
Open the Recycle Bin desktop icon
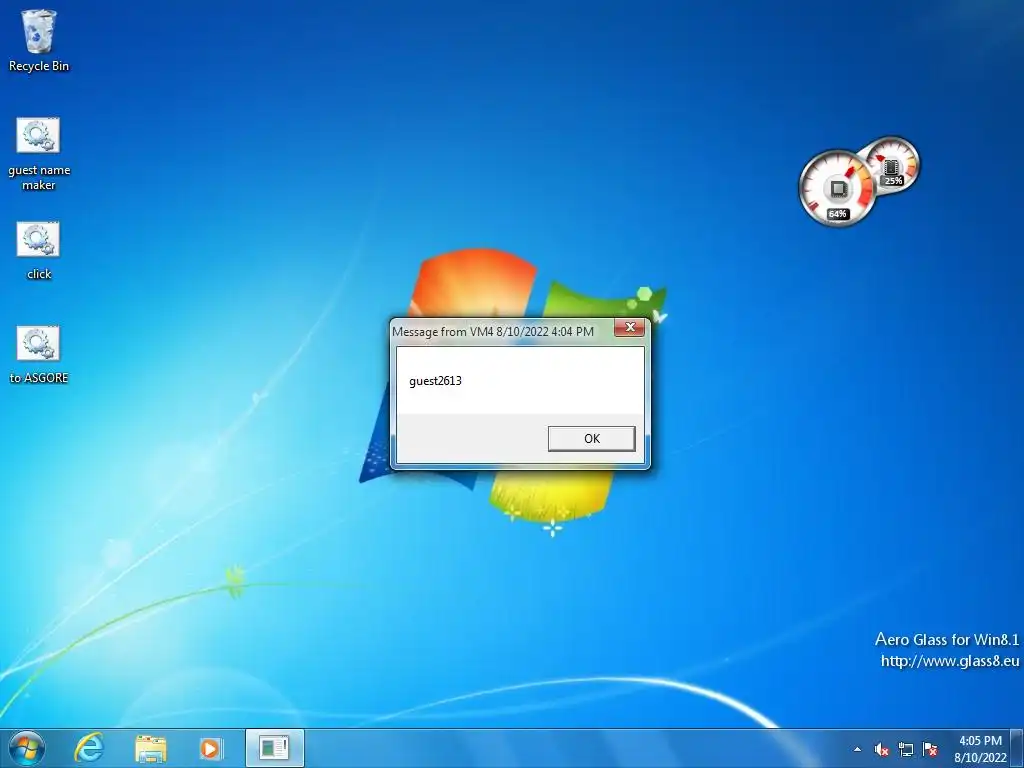tap(39, 40)
